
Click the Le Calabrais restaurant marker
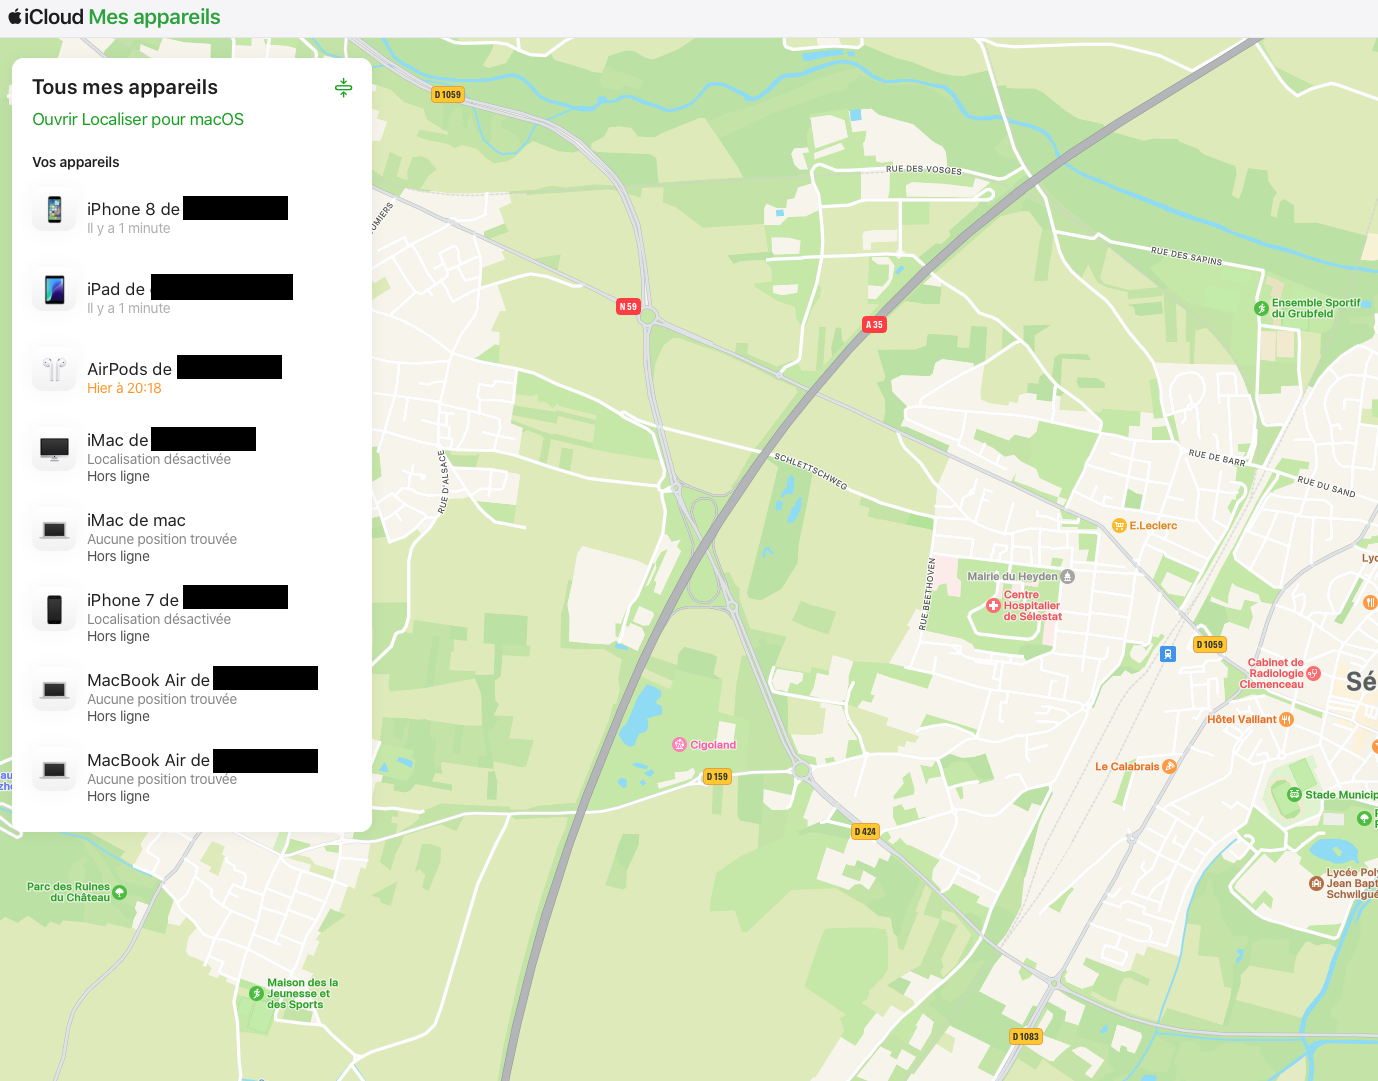pos(1169,767)
